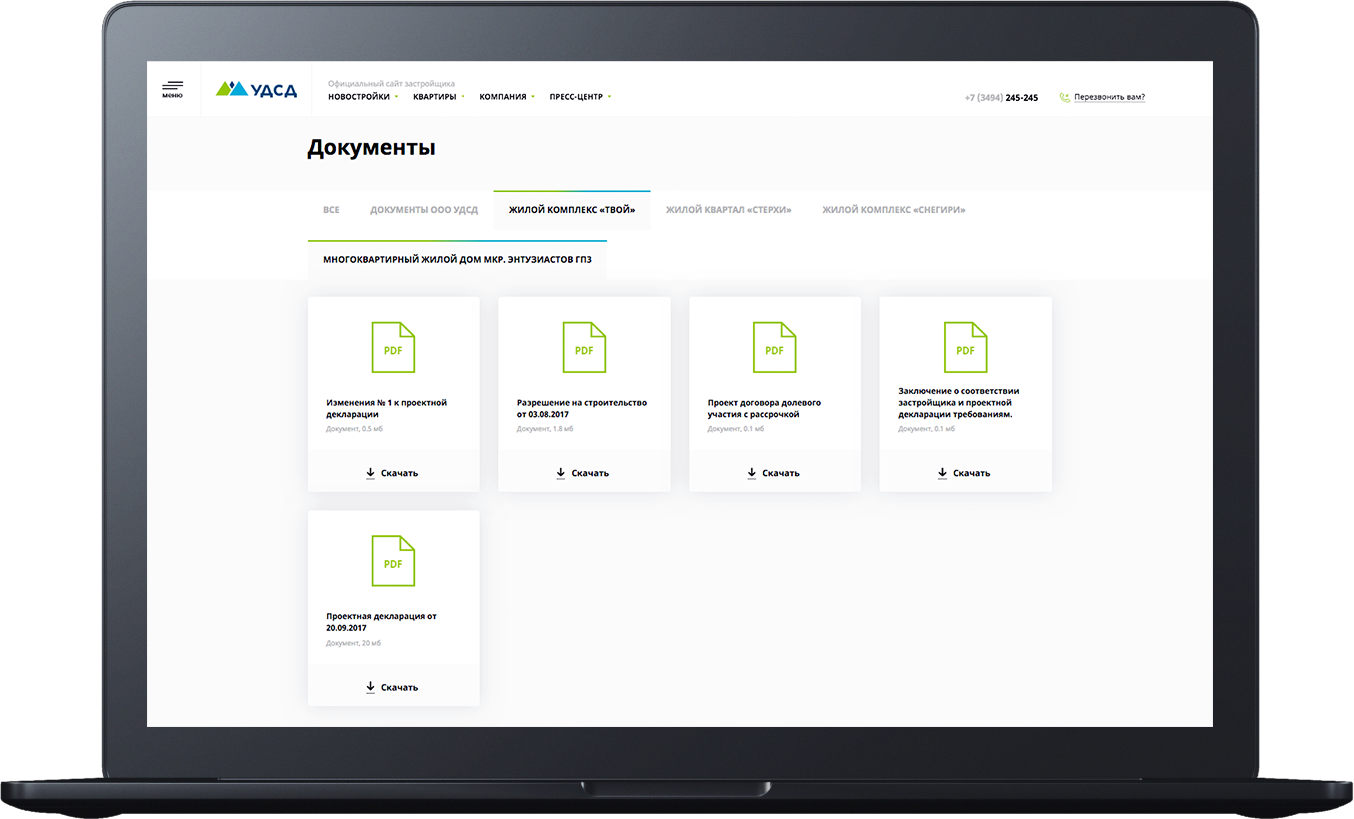The image size is (1354, 819).
Task: Click the phone callback icon
Action: coord(1065,98)
